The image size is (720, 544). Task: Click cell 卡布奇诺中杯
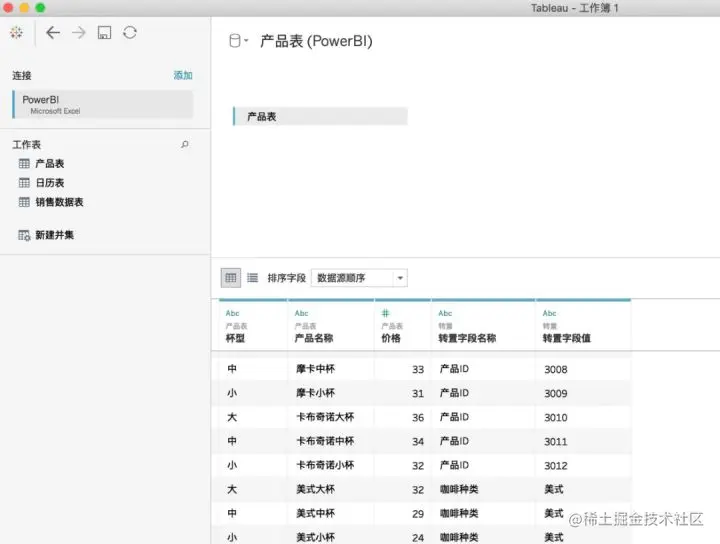click(x=325, y=441)
